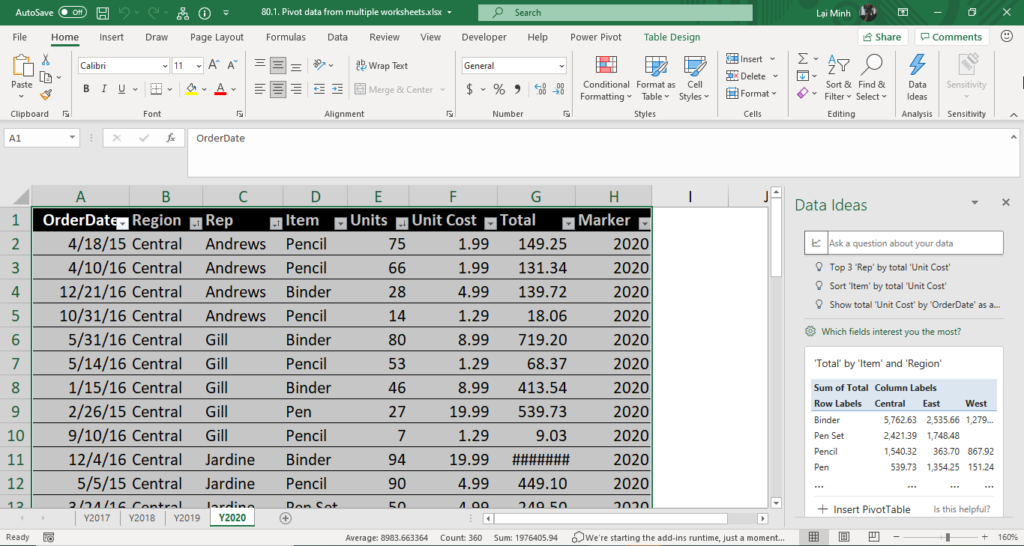Open the Format cells menu
1024x546 pixels.
752,93
